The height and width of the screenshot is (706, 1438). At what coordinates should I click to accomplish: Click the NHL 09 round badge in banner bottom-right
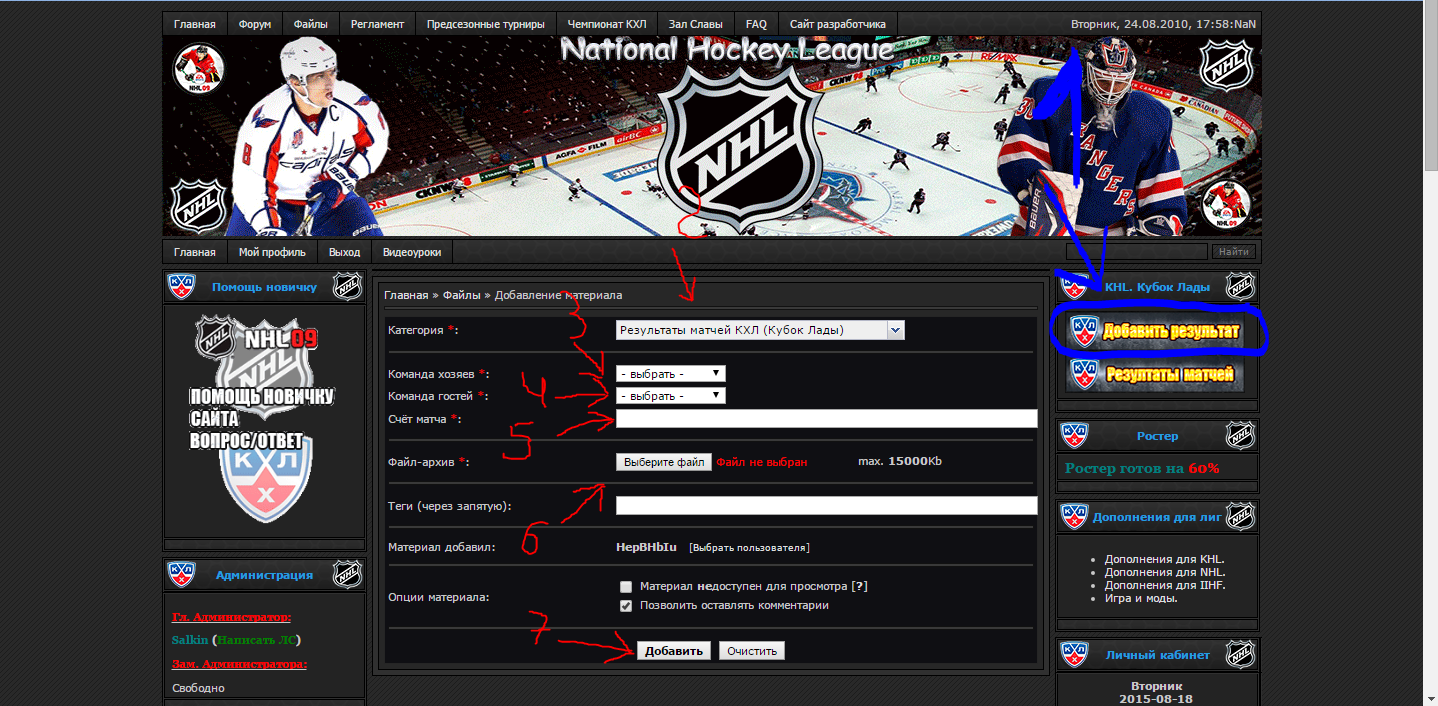1226,206
